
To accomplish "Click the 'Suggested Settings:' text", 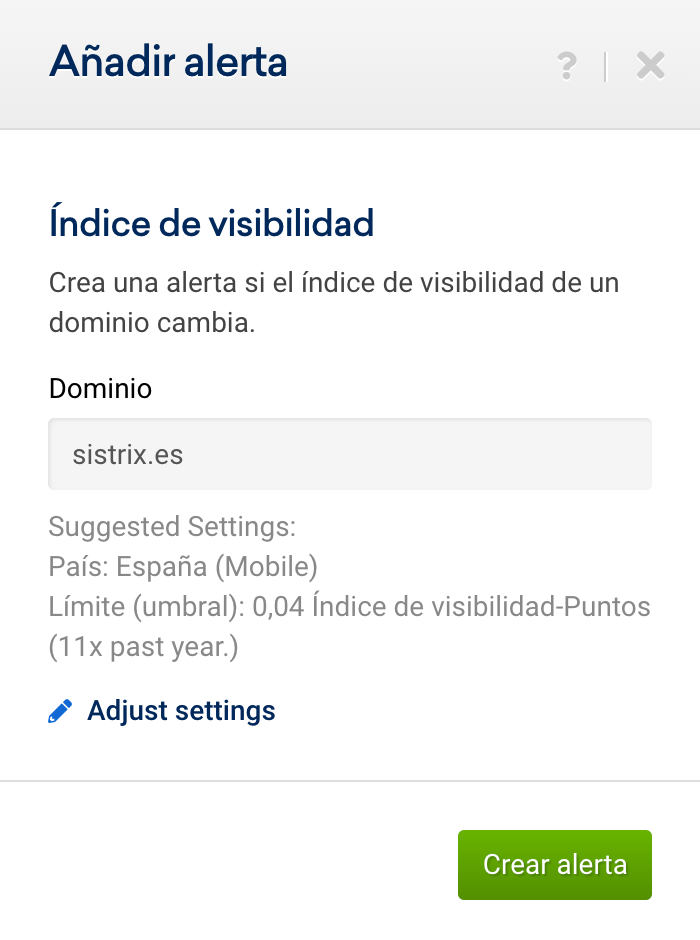I will point(172,526).
